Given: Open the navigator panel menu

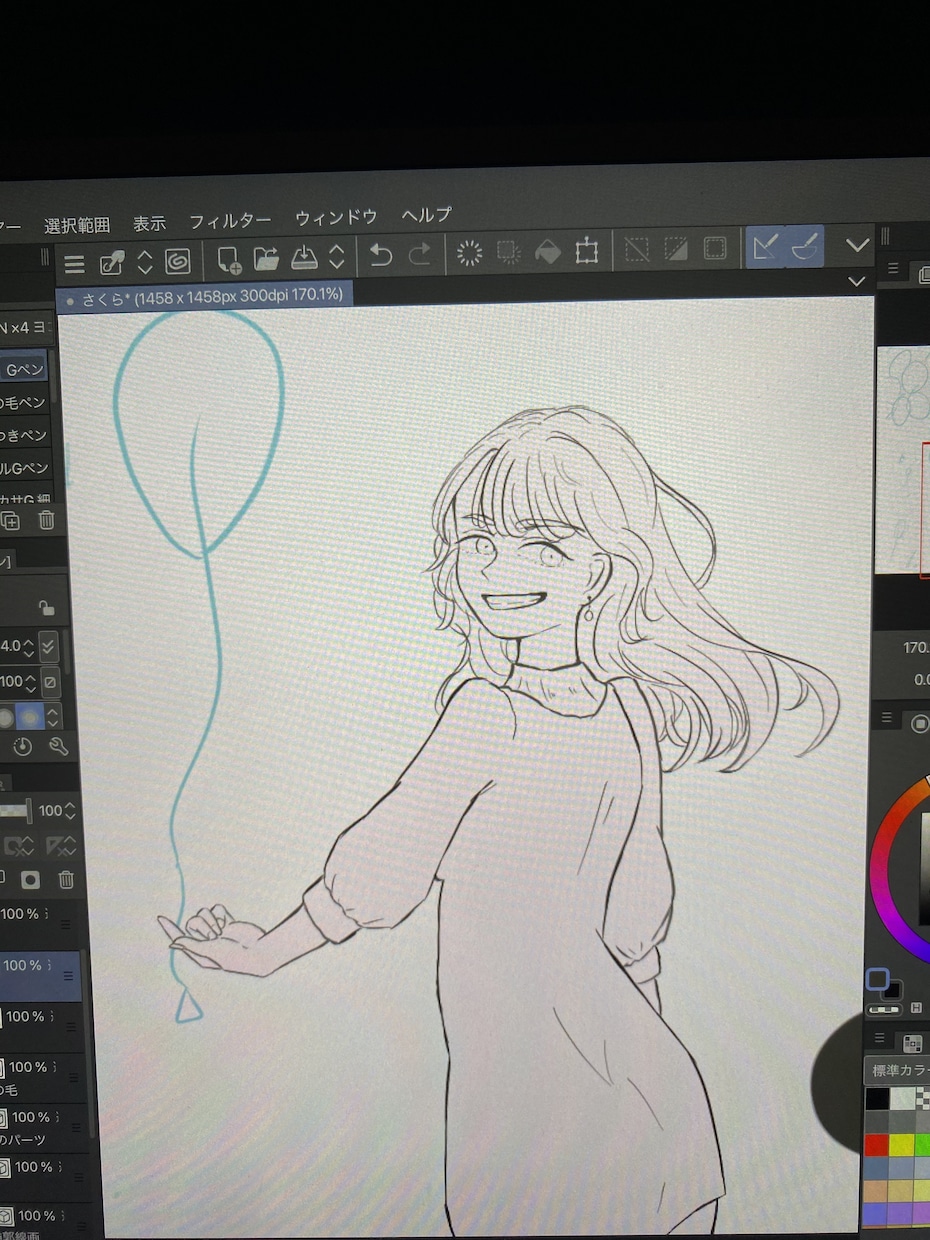Looking at the screenshot, I should coord(893,269).
